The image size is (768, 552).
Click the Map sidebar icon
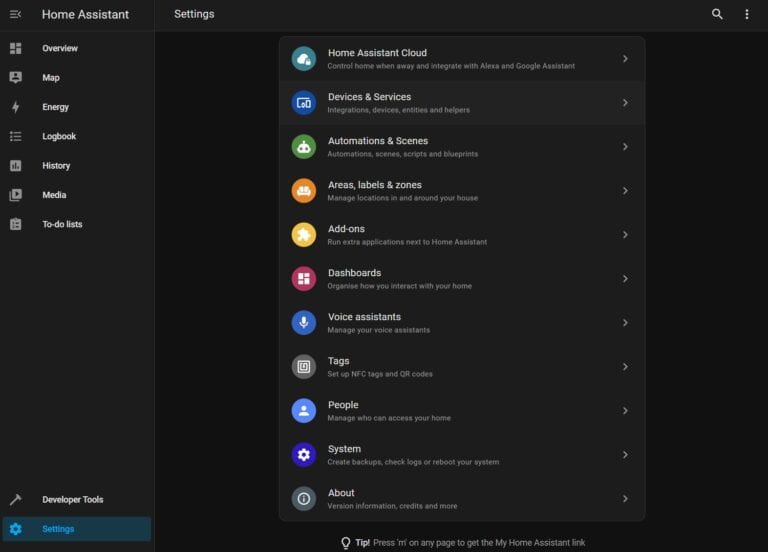pos(16,77)
